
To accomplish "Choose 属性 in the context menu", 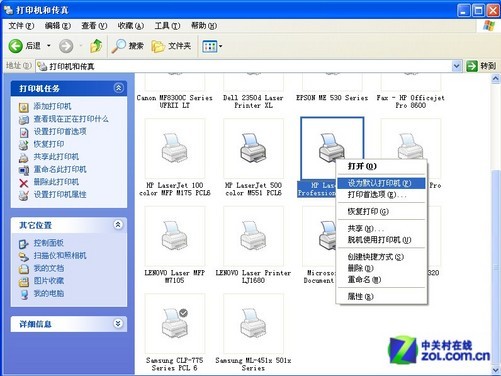I will 382,296.
